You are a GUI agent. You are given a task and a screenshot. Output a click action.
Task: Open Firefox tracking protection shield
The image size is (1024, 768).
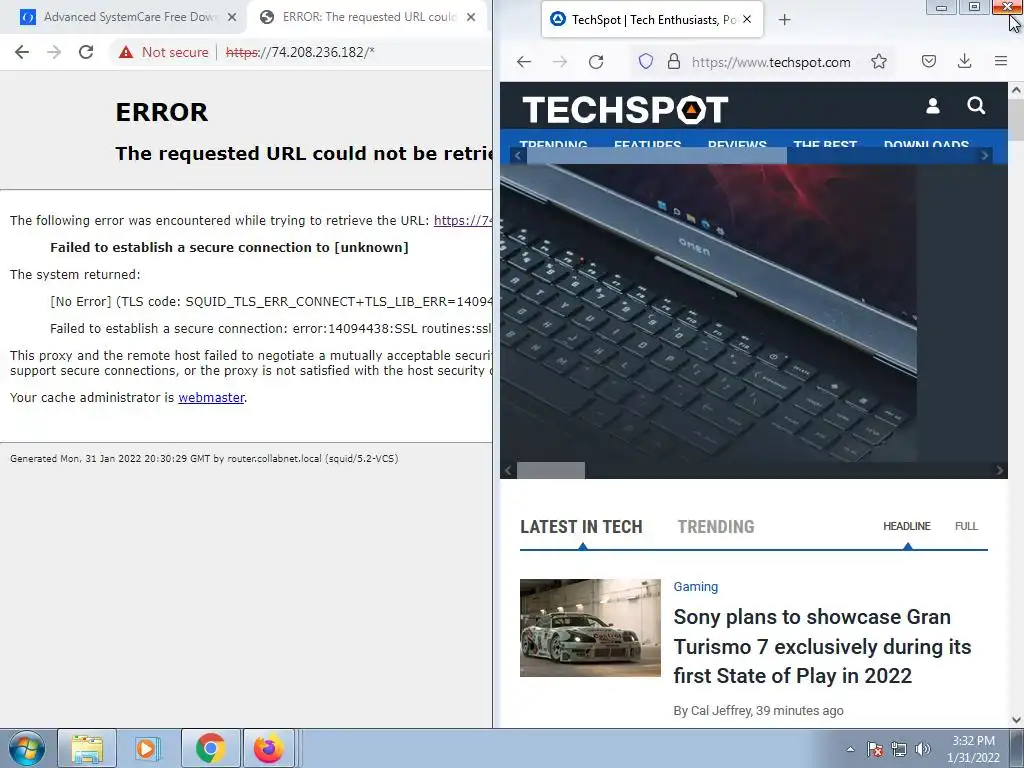(x=645, y=62)
